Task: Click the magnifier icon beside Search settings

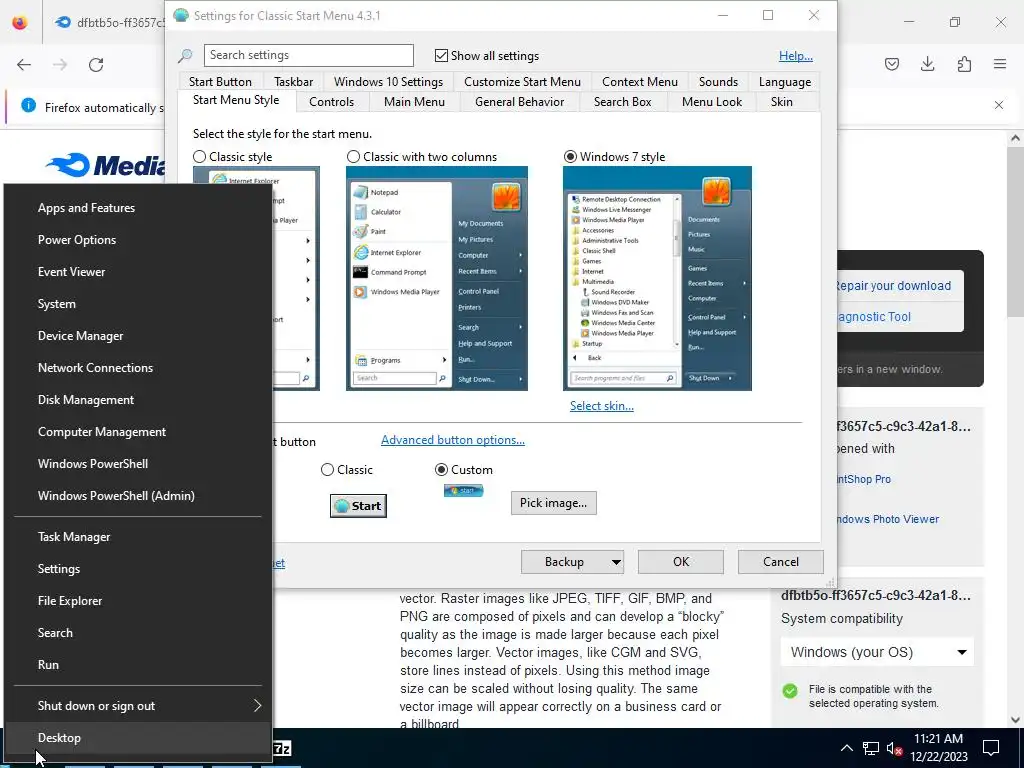Action: click(x=185, y=56)
